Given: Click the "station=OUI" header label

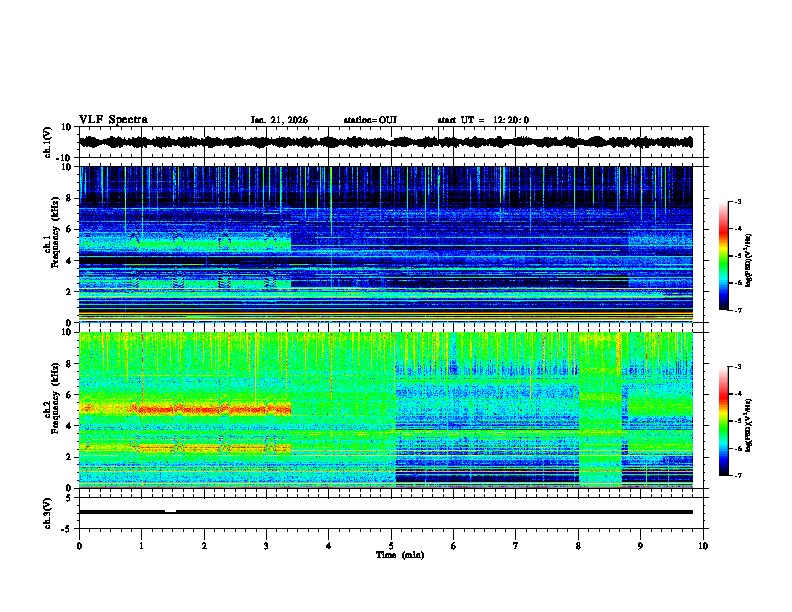Looking at the screenshot, I should (370, 120).
